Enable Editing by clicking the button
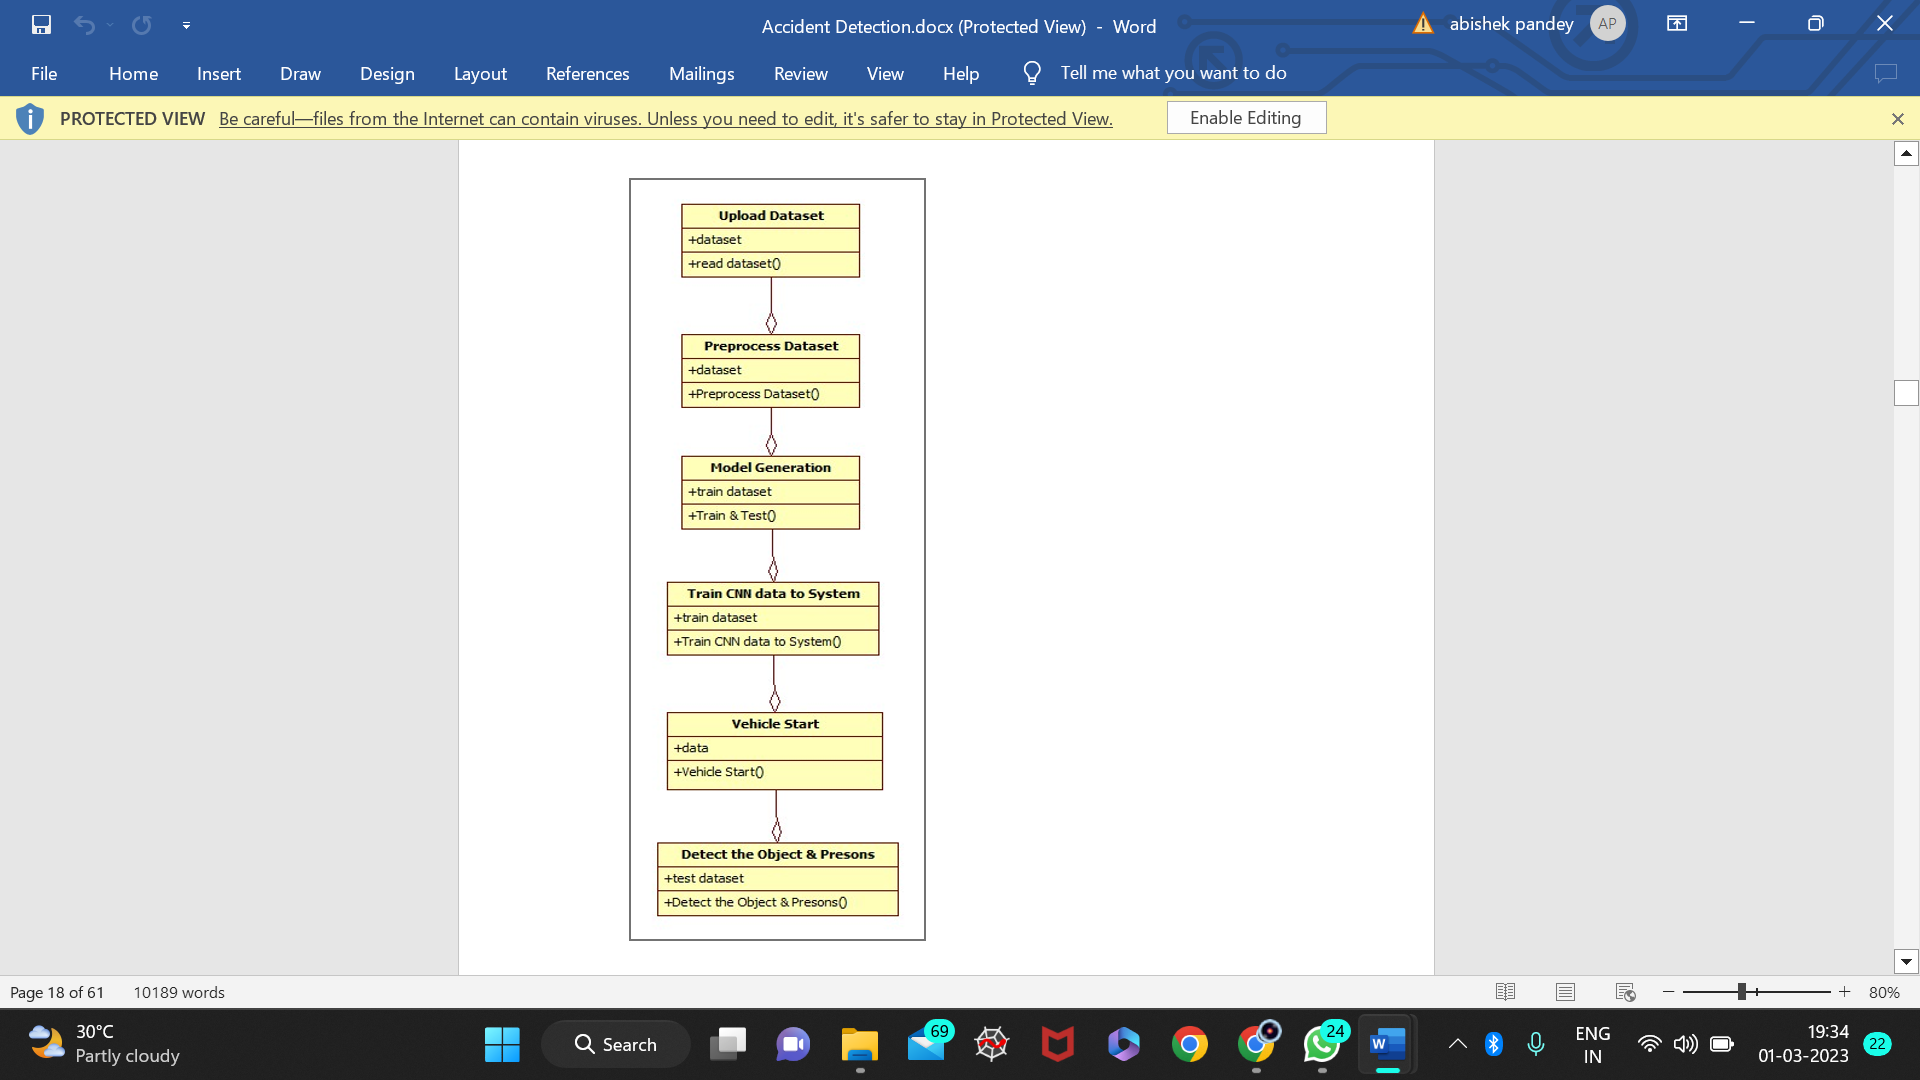This screenshot has height=1080, width=1920. click(1245, 117)
